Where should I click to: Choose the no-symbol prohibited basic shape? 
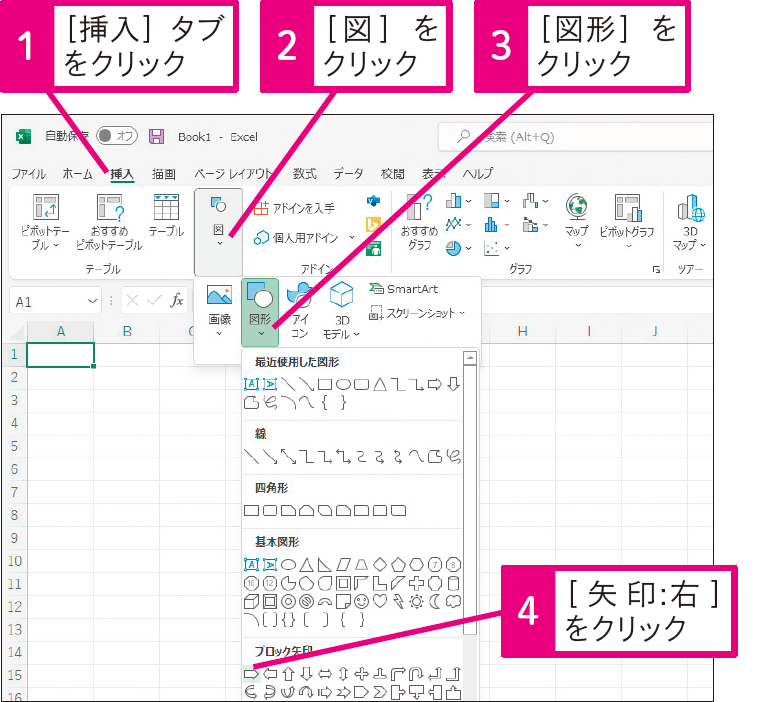[x=307, y=602]
